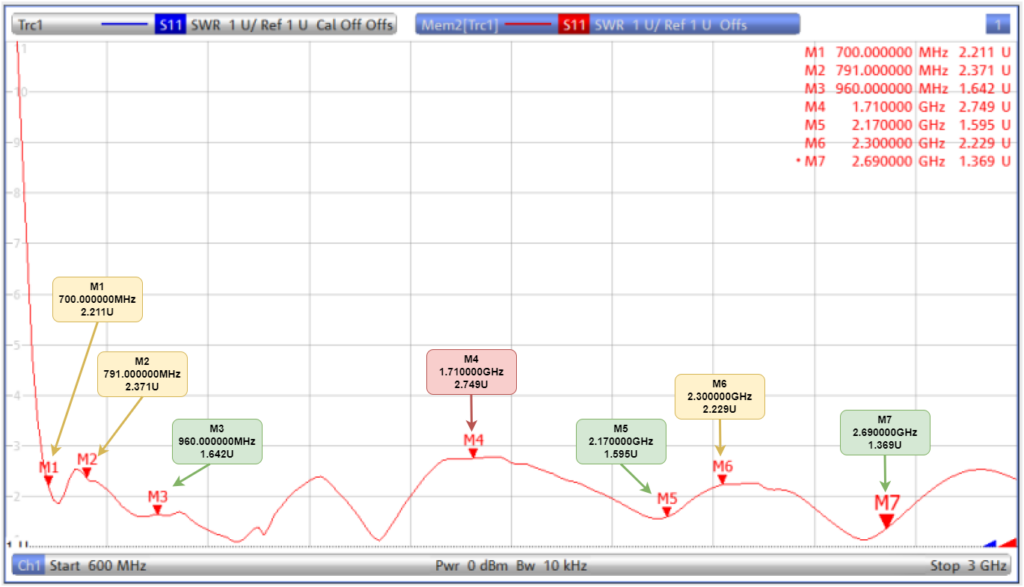Click the diagram number 1 box
1024x587 pixels.
click(x=997, y=25)
